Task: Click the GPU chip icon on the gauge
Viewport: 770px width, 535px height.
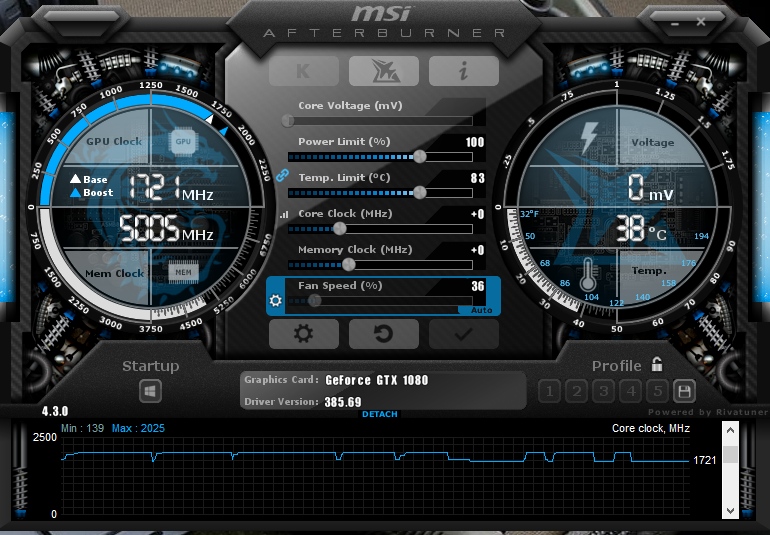Action: click(183, 141)
